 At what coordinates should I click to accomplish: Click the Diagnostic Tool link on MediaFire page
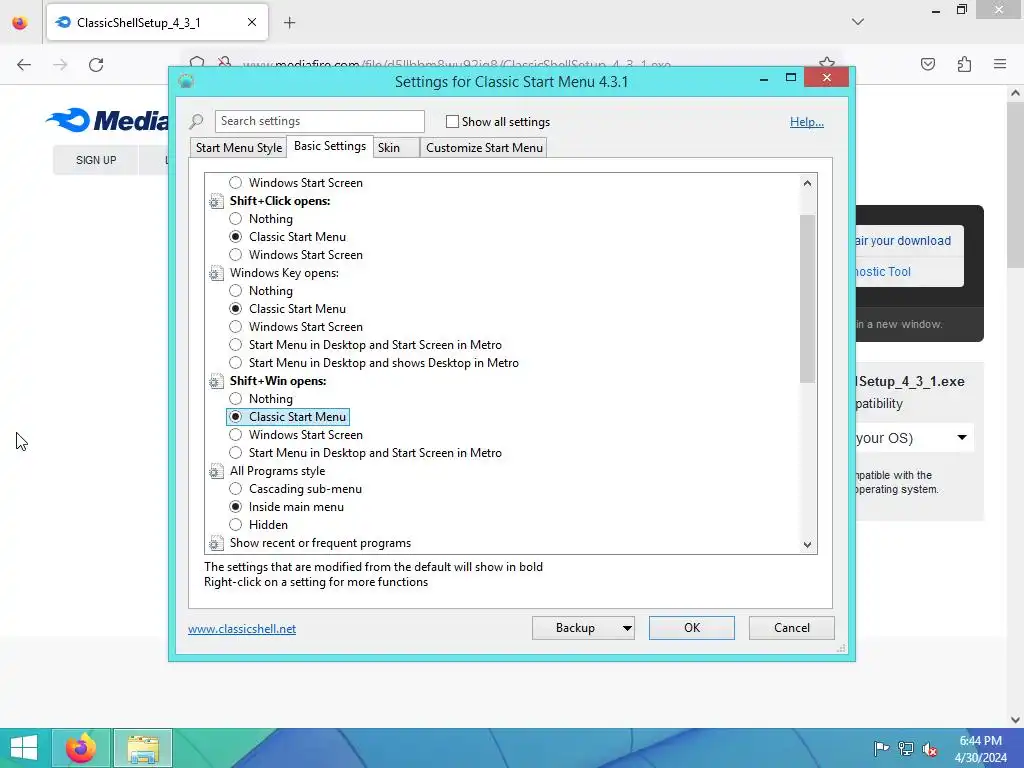(883, 272)
